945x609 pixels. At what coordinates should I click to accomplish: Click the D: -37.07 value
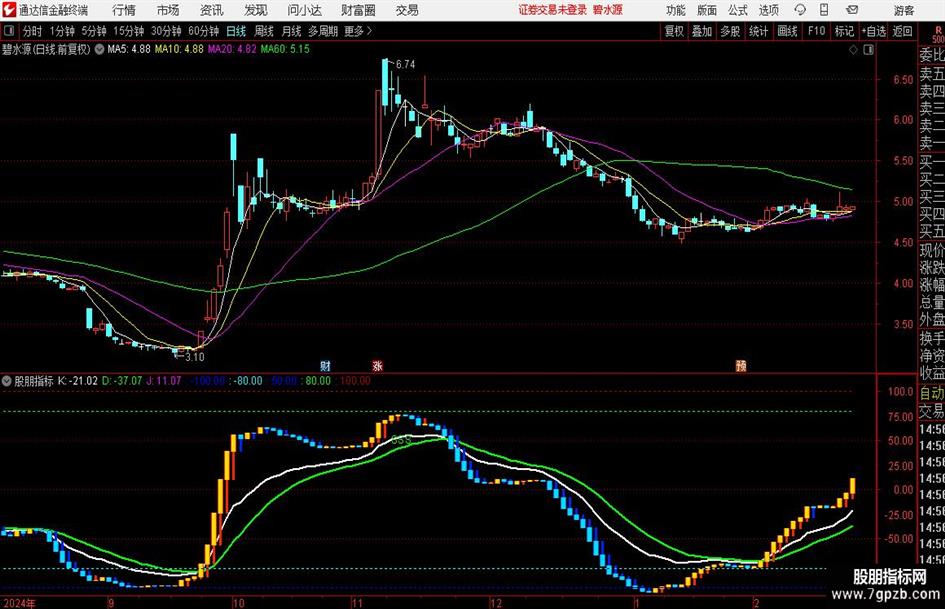point(122,381)
